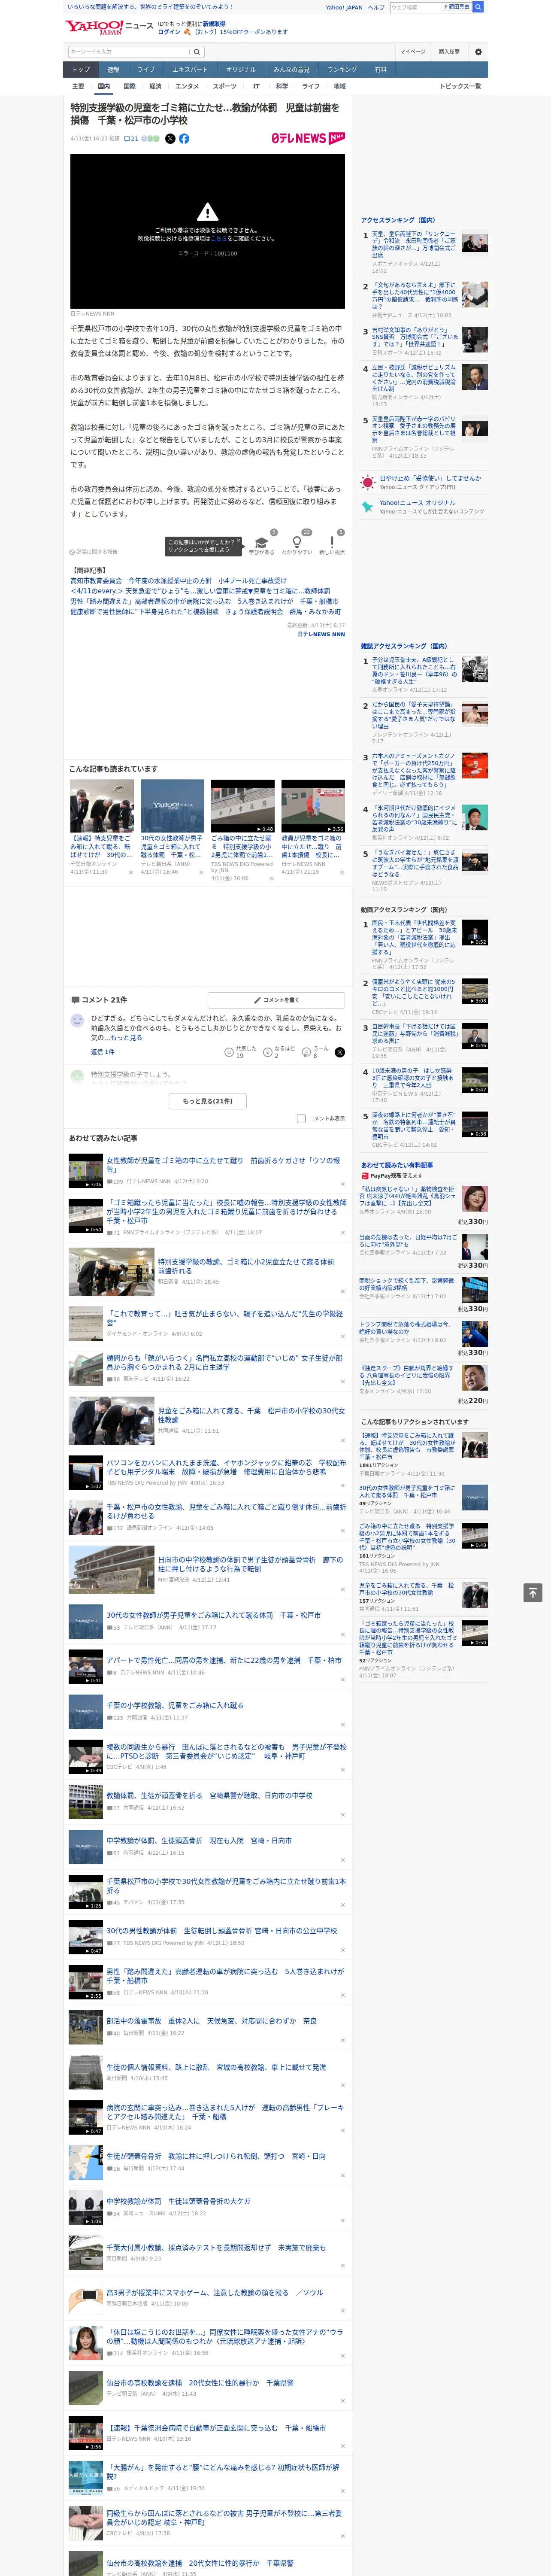The height and width of the screenshot is (2576, 551).
Task: Click the ウェブ検索 input field
Action: click(x=415, y=7)
